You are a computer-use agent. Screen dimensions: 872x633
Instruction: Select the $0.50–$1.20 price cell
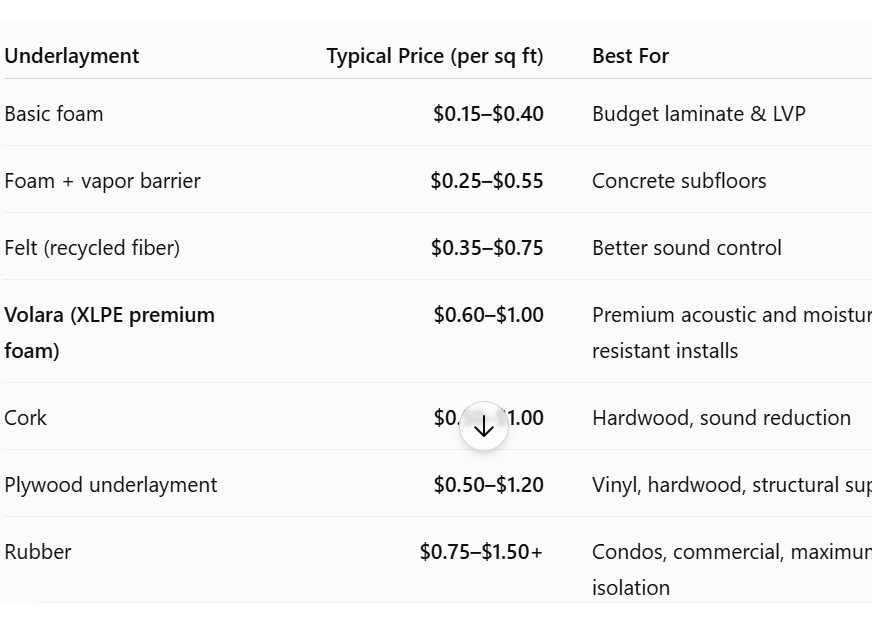(x=489, y=485)
